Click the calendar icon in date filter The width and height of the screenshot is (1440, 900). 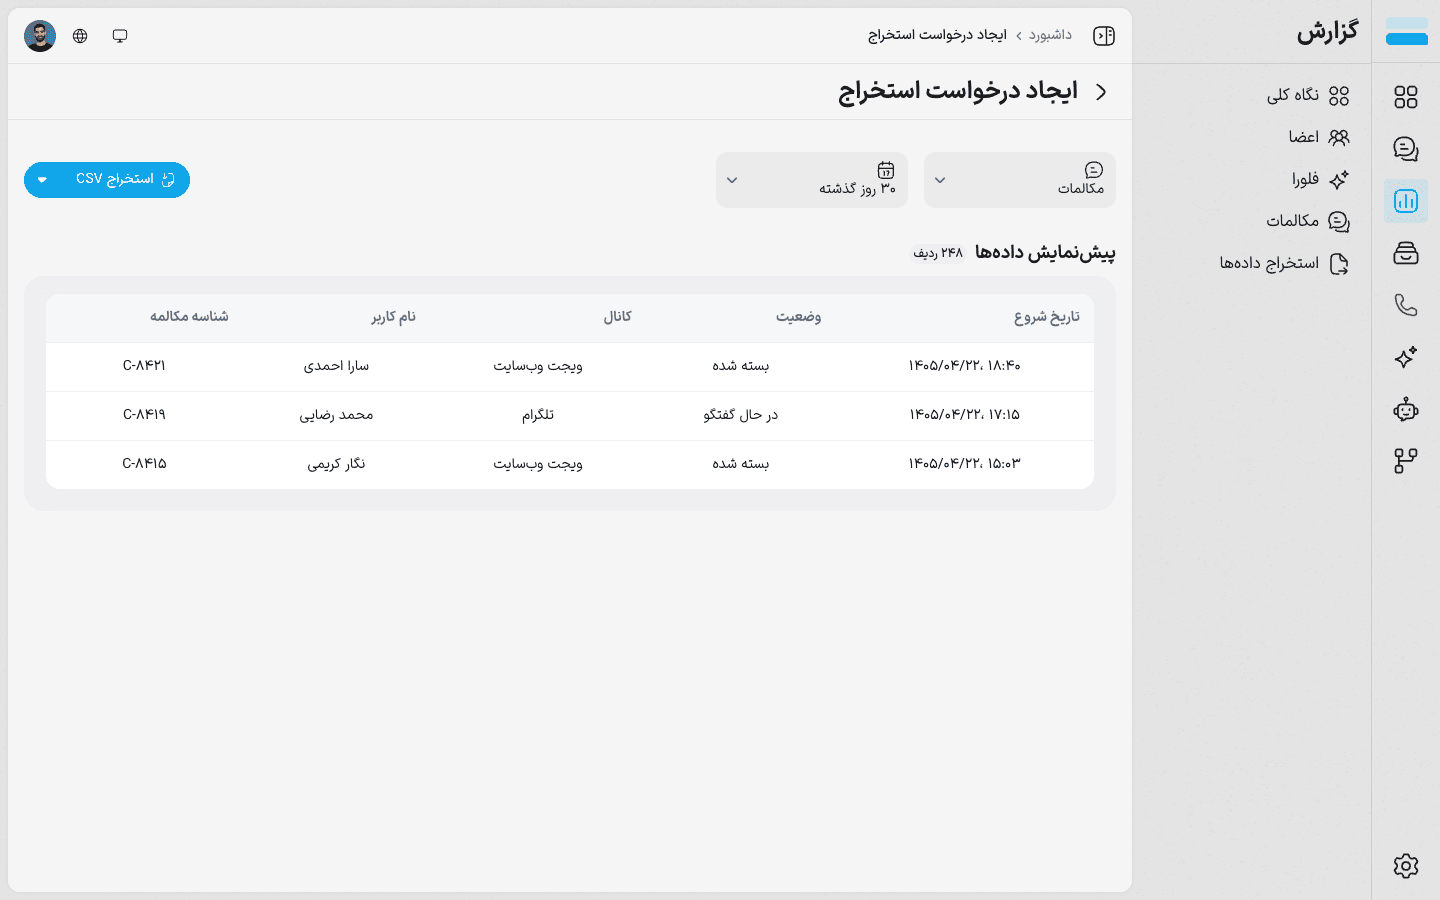pos(886,170)
